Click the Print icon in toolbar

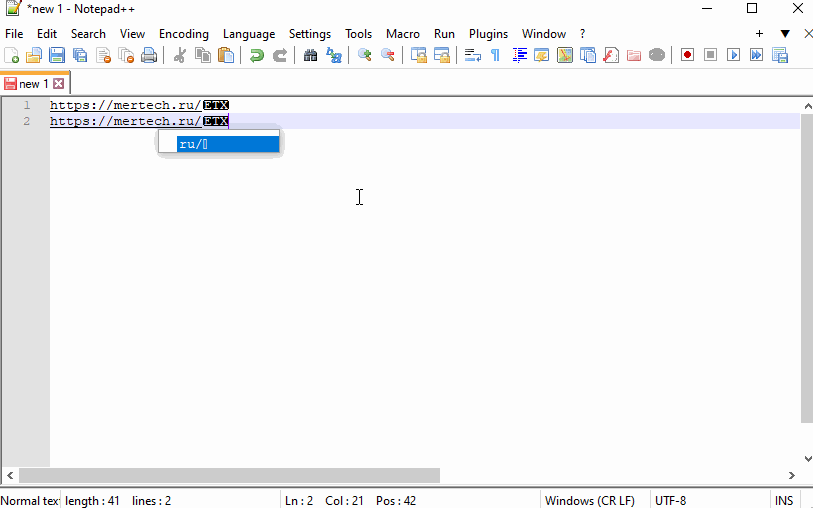click(x=149, y=56)
